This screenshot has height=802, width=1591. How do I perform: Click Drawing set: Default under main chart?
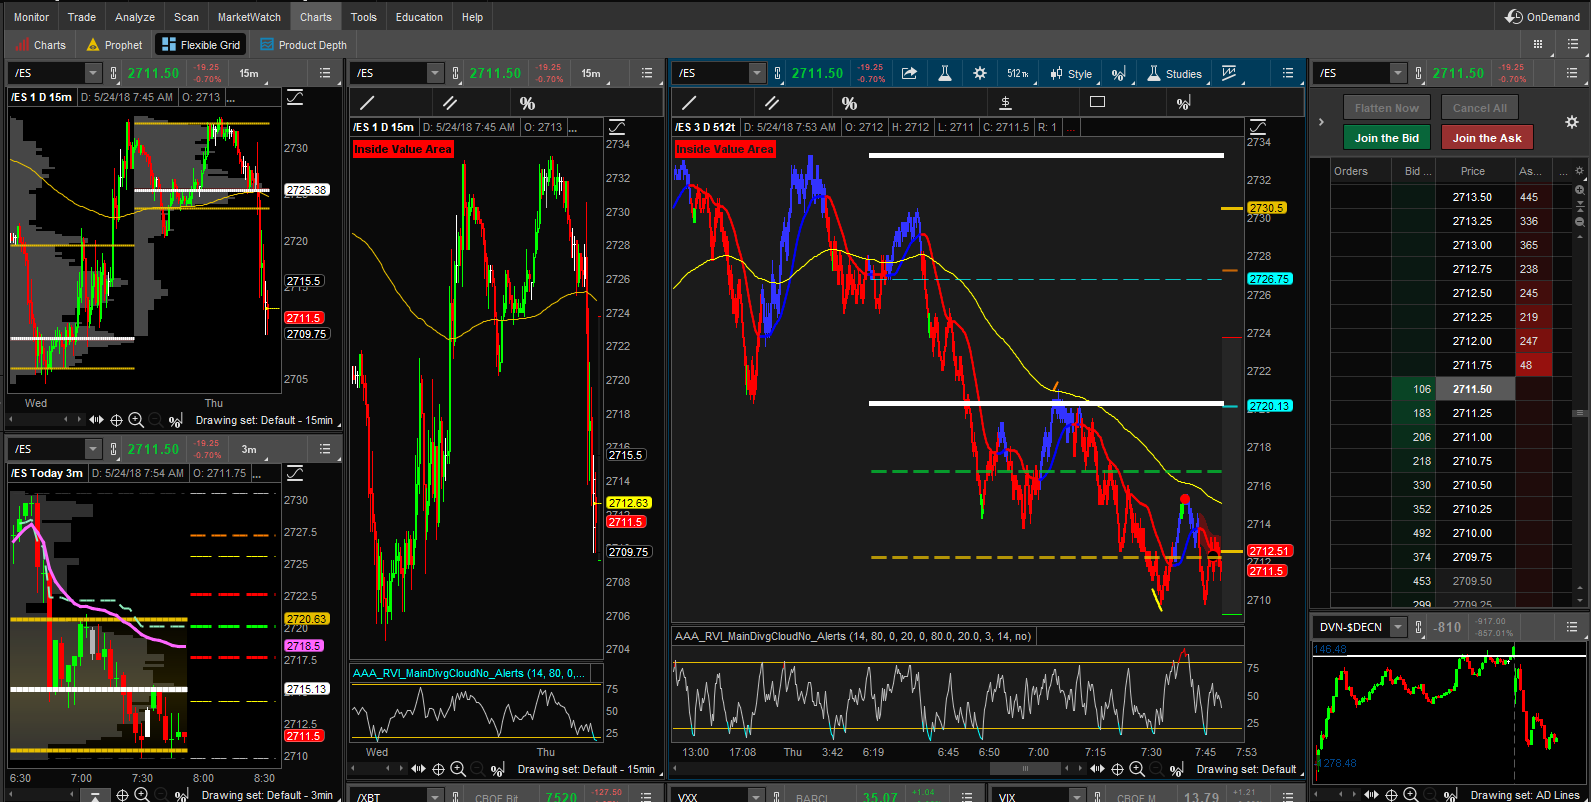pyautogui.click(x=1246, y=769)
